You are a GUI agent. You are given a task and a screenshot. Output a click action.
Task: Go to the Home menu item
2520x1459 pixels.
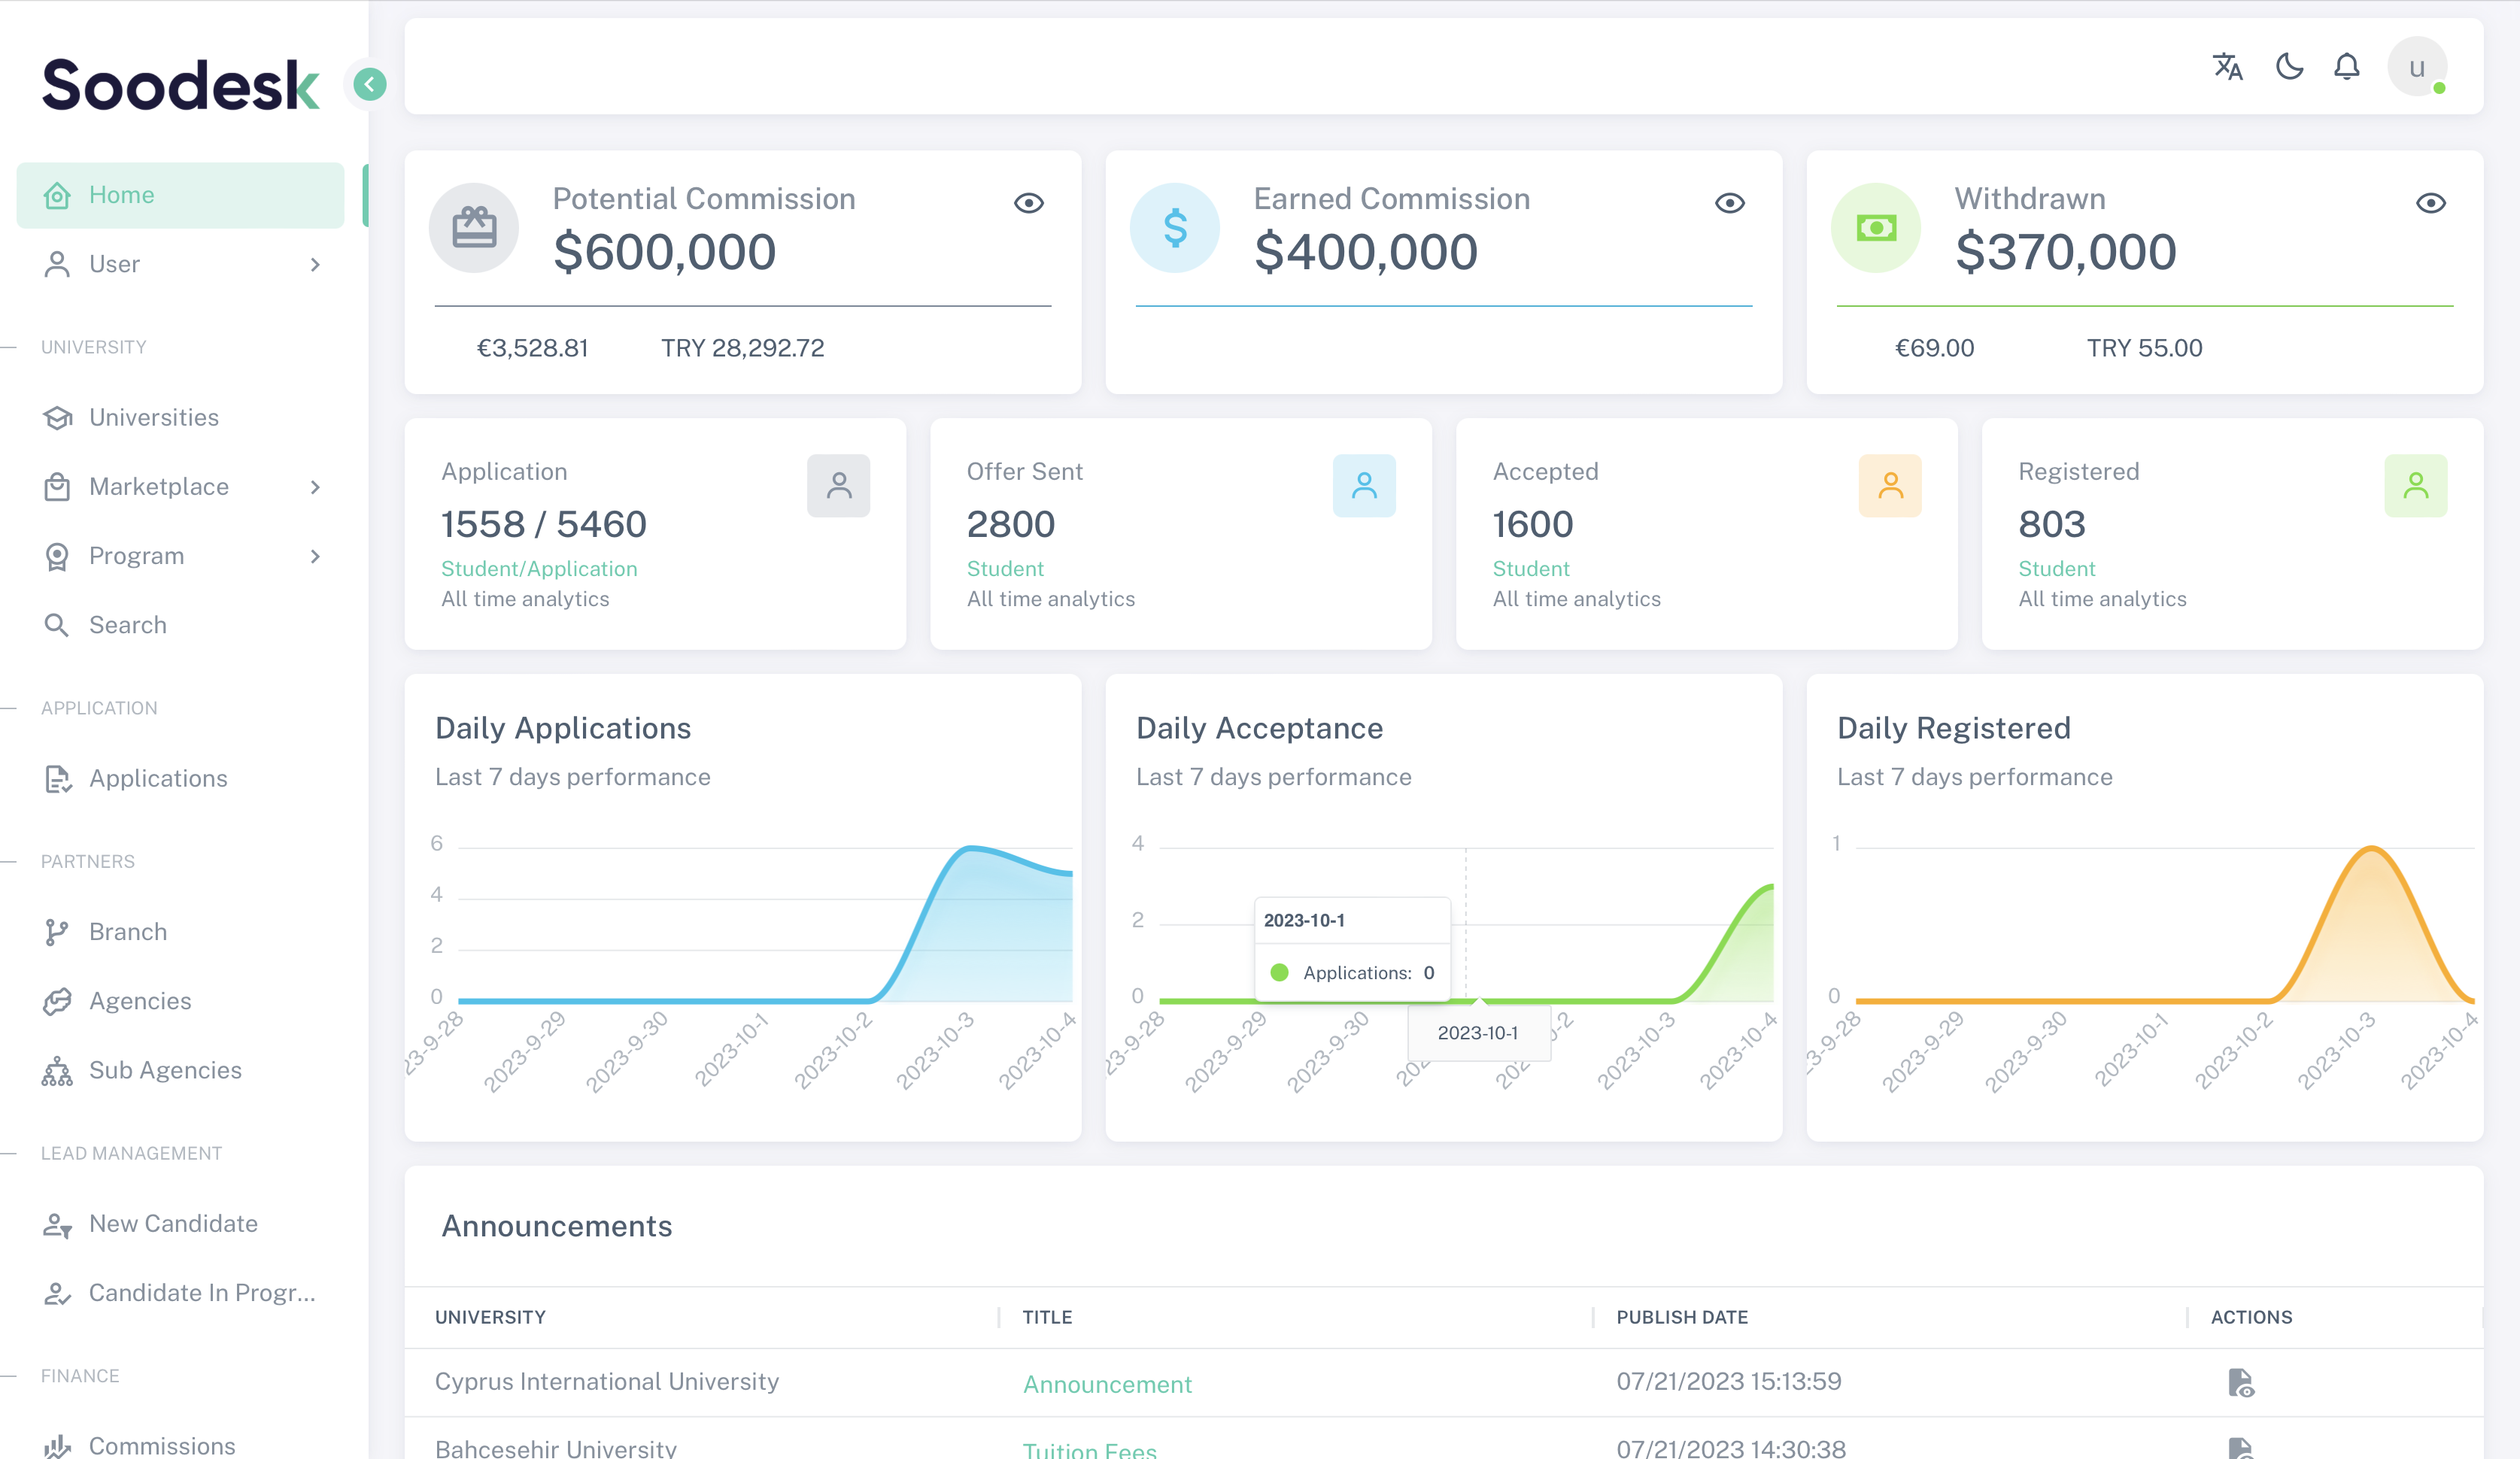coord(122,194)
